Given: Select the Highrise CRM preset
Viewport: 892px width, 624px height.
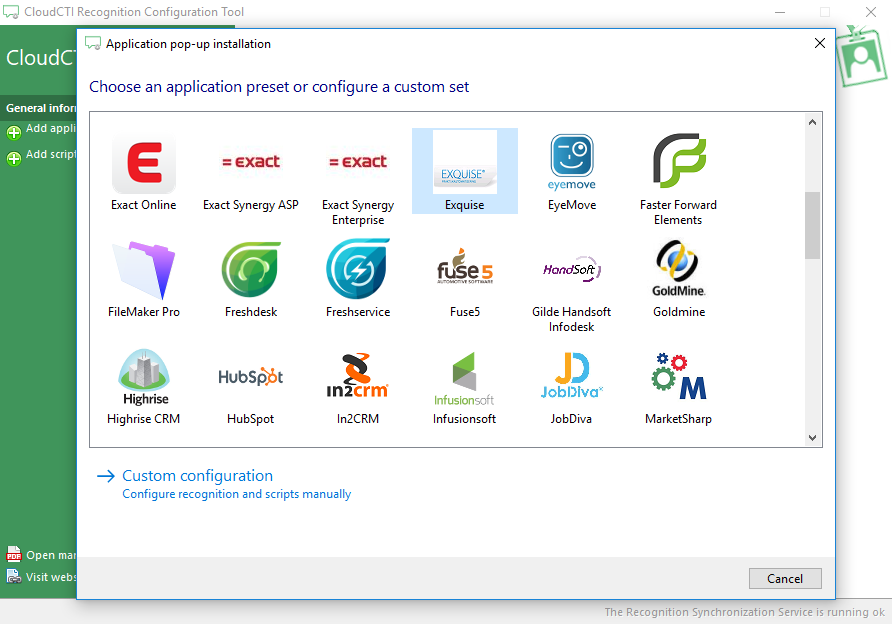Looking at the screenshot, I should (143, 387).
